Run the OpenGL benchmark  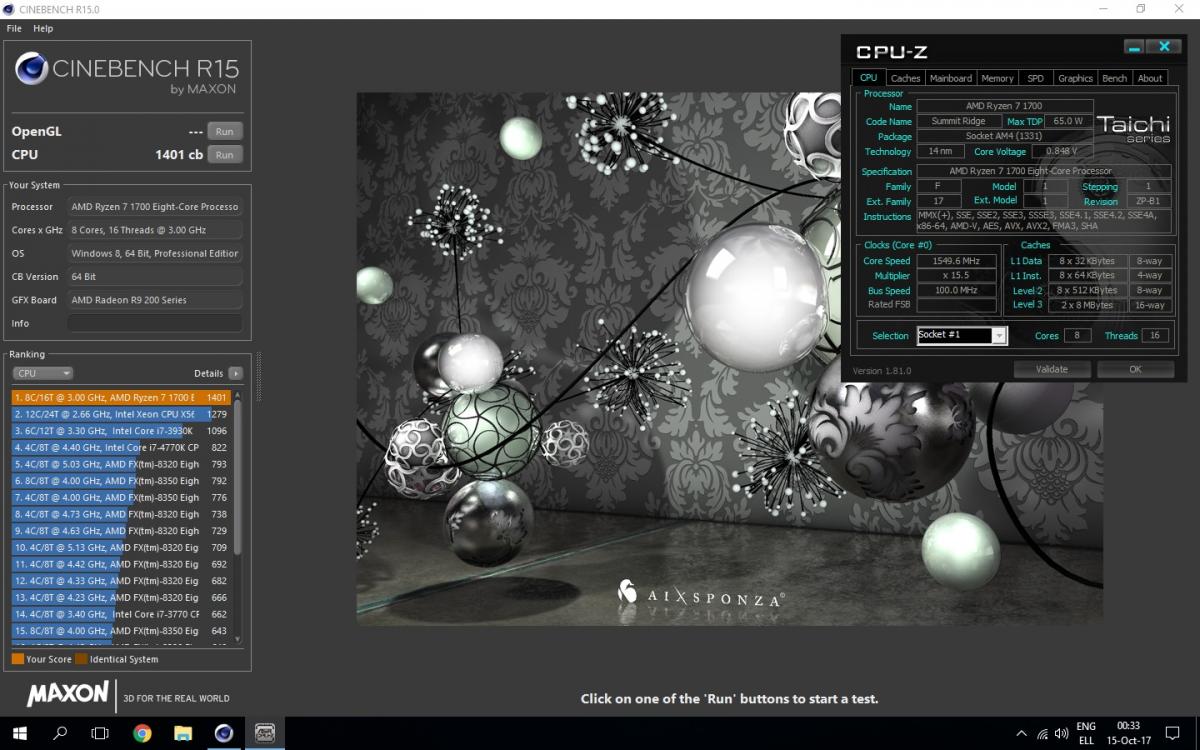coord(224,131)
